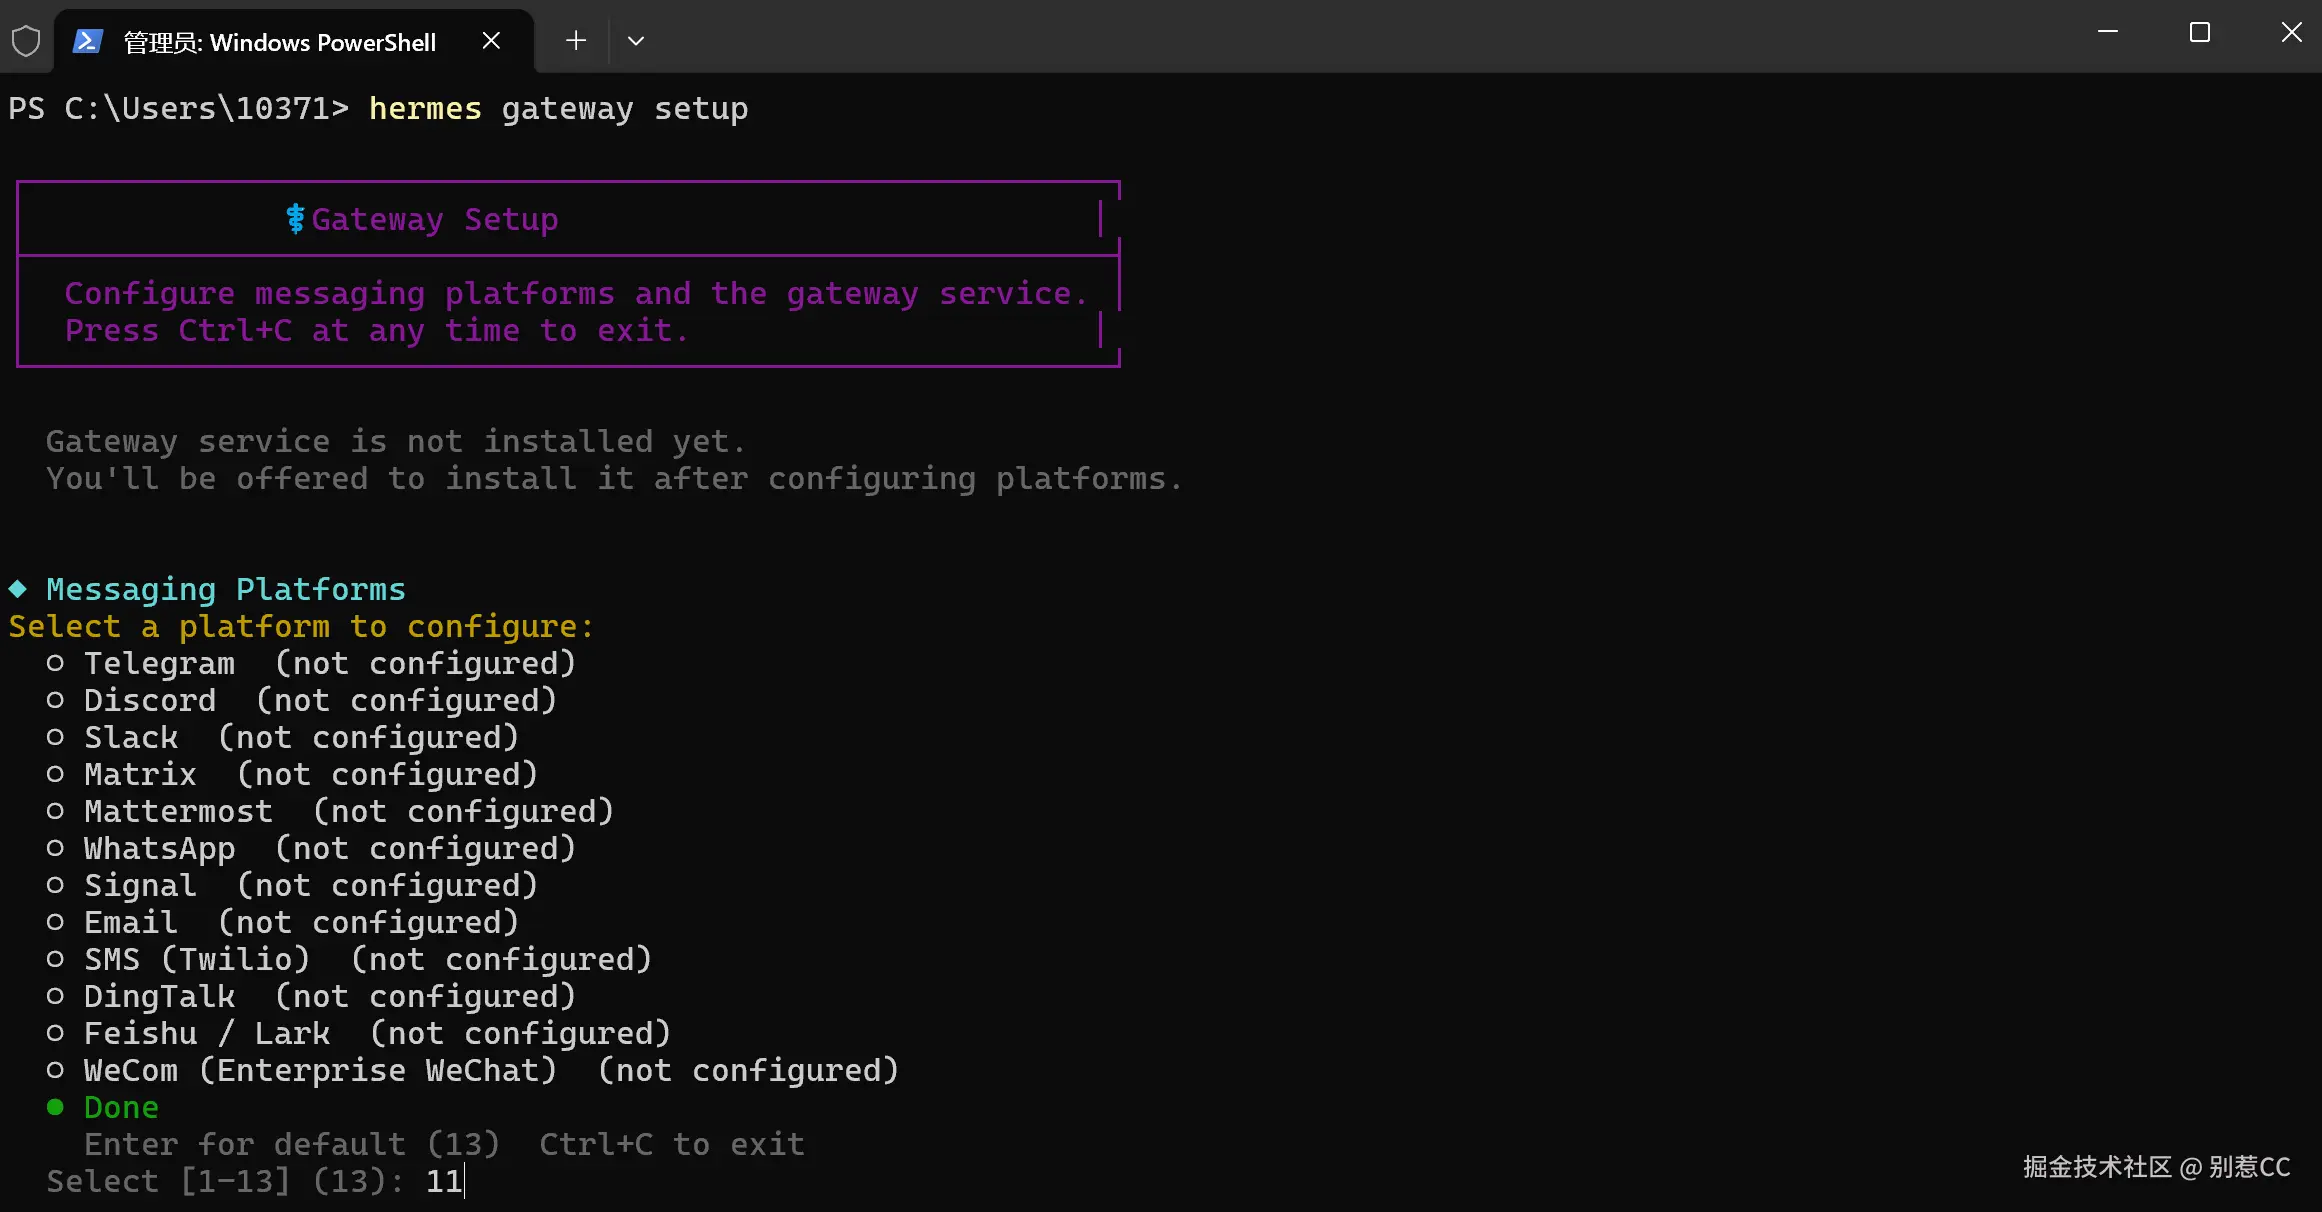Screen dimensions: 2322x1212
Task: Minimize the terminal window
Action: tap(2108, 32)
